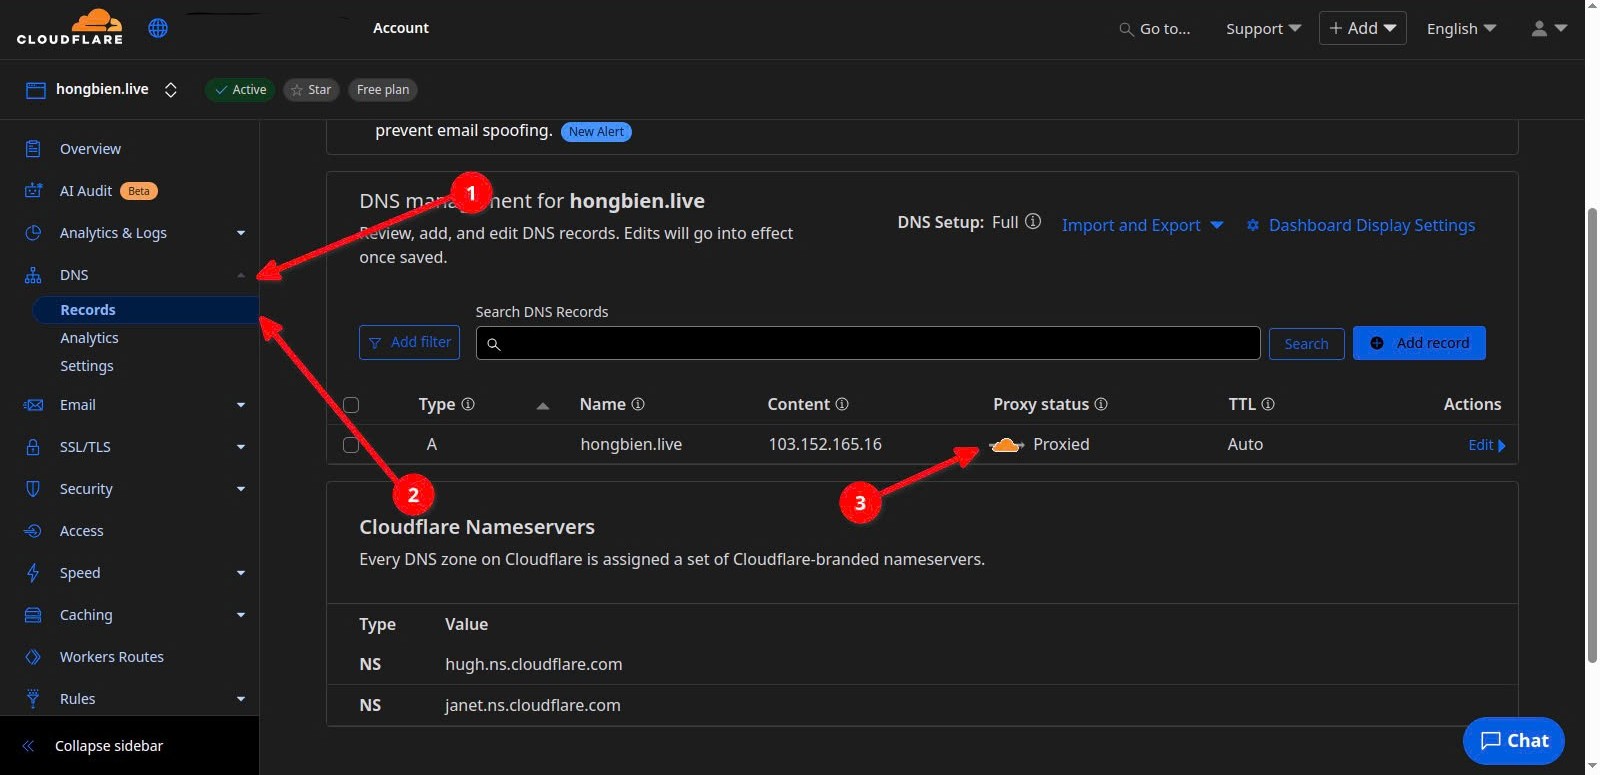Click the Content column info icon
1600x775 pixels.
click(x=842, y=404)
